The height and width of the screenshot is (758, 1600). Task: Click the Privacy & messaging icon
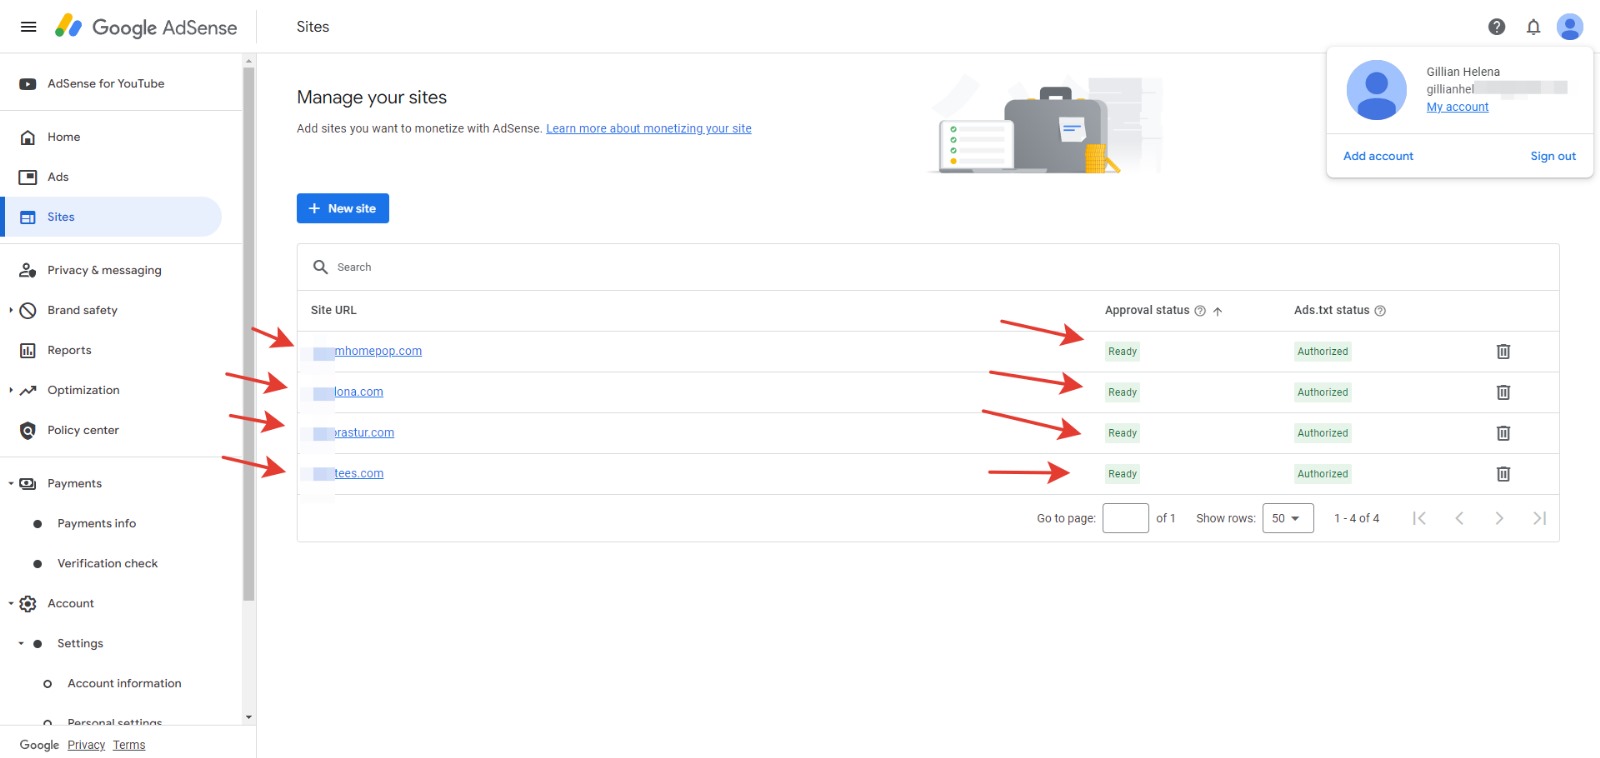click(x=28, y=270)
